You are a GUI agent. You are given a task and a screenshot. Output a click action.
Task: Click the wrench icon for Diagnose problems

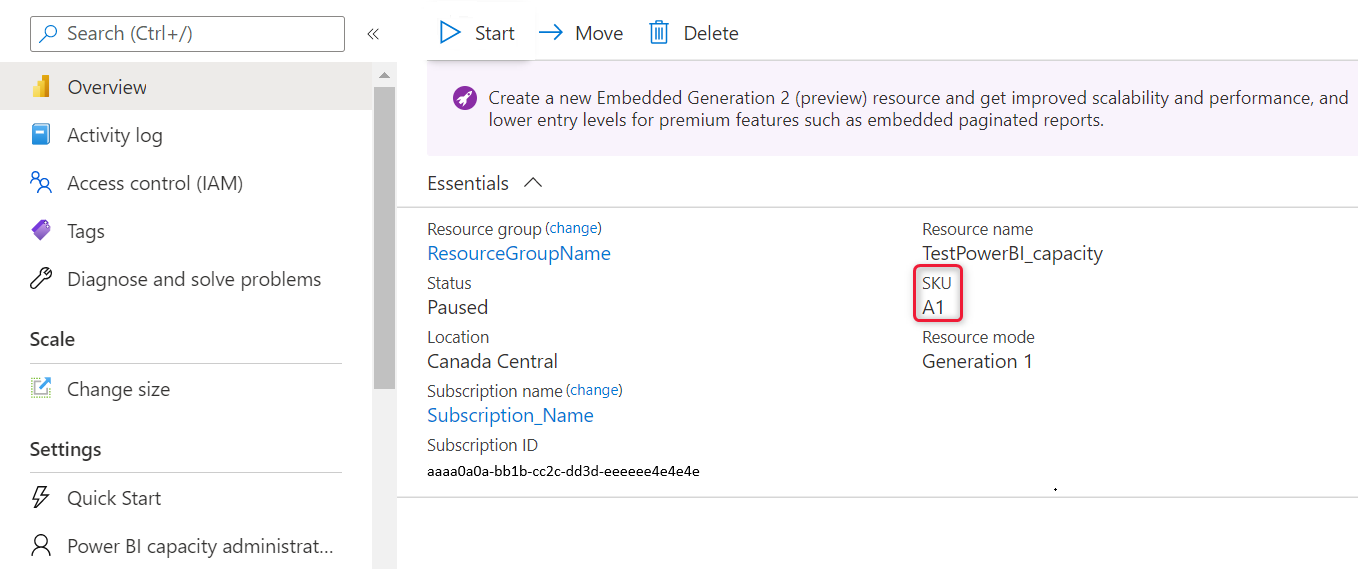pyautogui.click(x=41, y=279)
